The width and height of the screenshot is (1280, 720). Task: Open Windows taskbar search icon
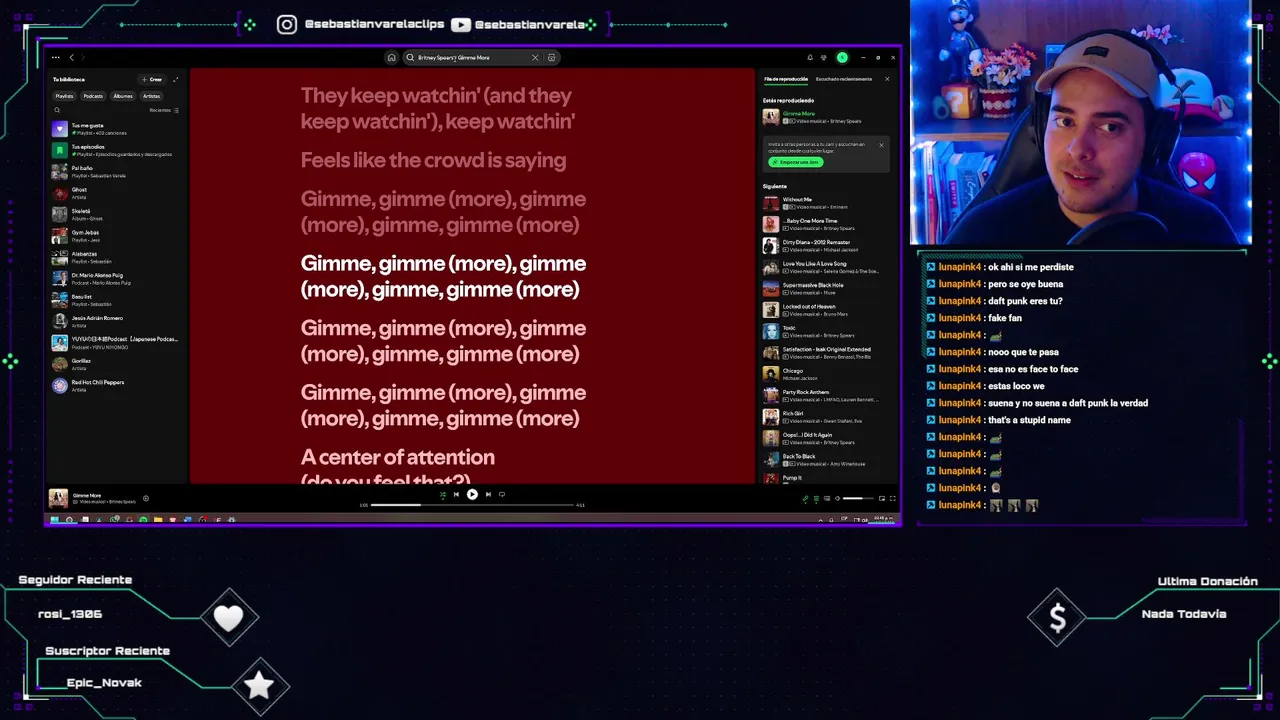(x=69, y=520)
